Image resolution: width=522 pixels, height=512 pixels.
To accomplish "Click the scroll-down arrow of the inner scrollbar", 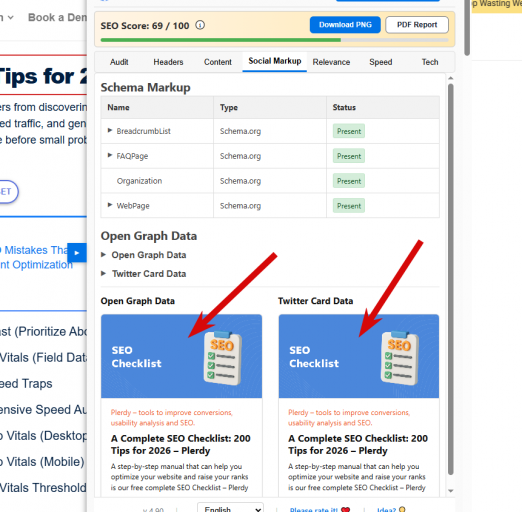I will click(x=451, y=491).
